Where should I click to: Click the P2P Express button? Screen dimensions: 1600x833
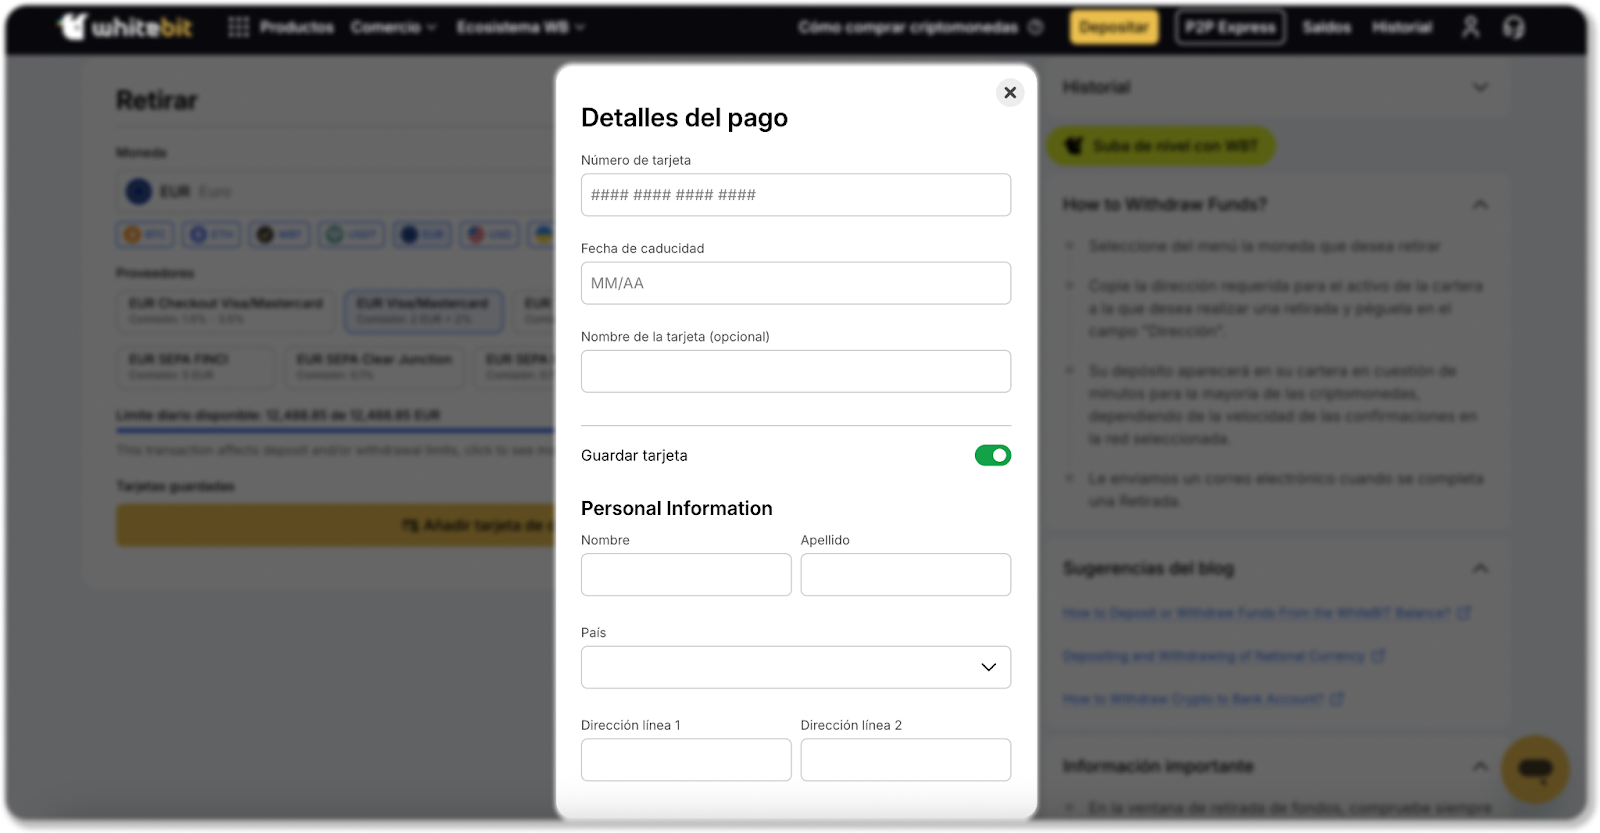[x=1230, y=27]
